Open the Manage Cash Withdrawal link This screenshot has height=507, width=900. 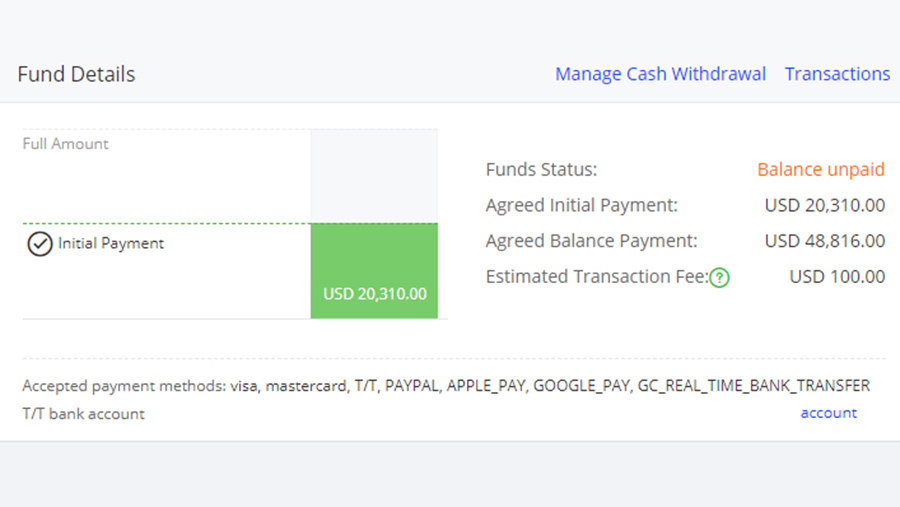pyautogui.click(x=660, y=74)
